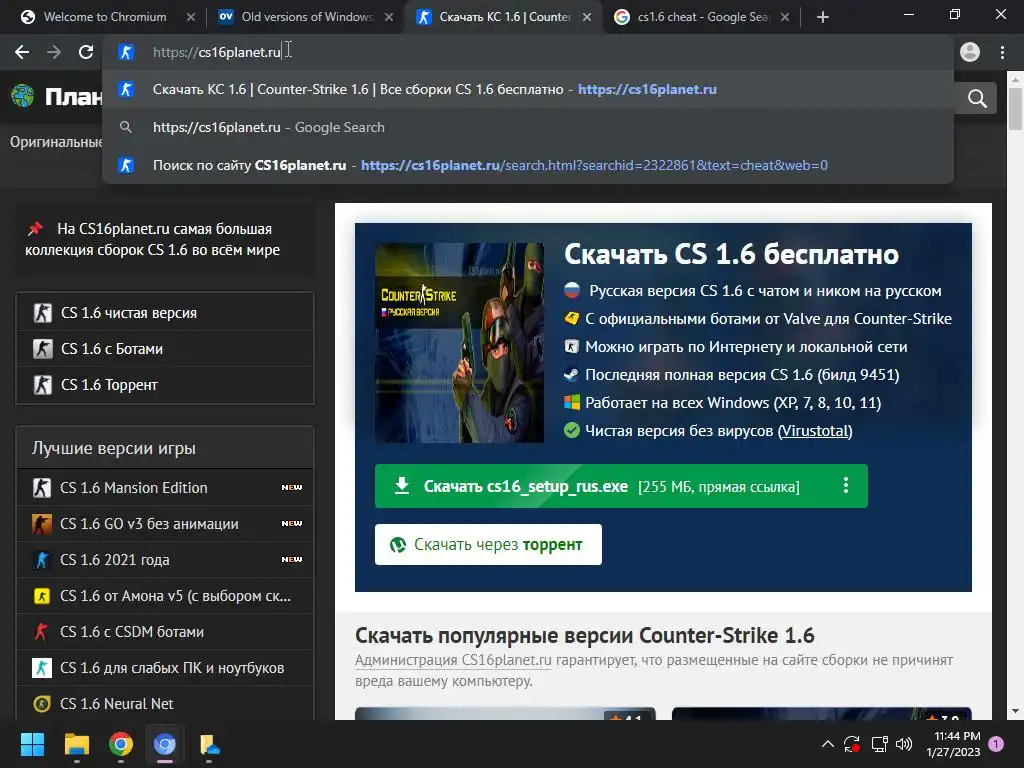Click the red CSDM ботами icon
The height and width of the screenshot is (768, 1024).
[42, 632]
